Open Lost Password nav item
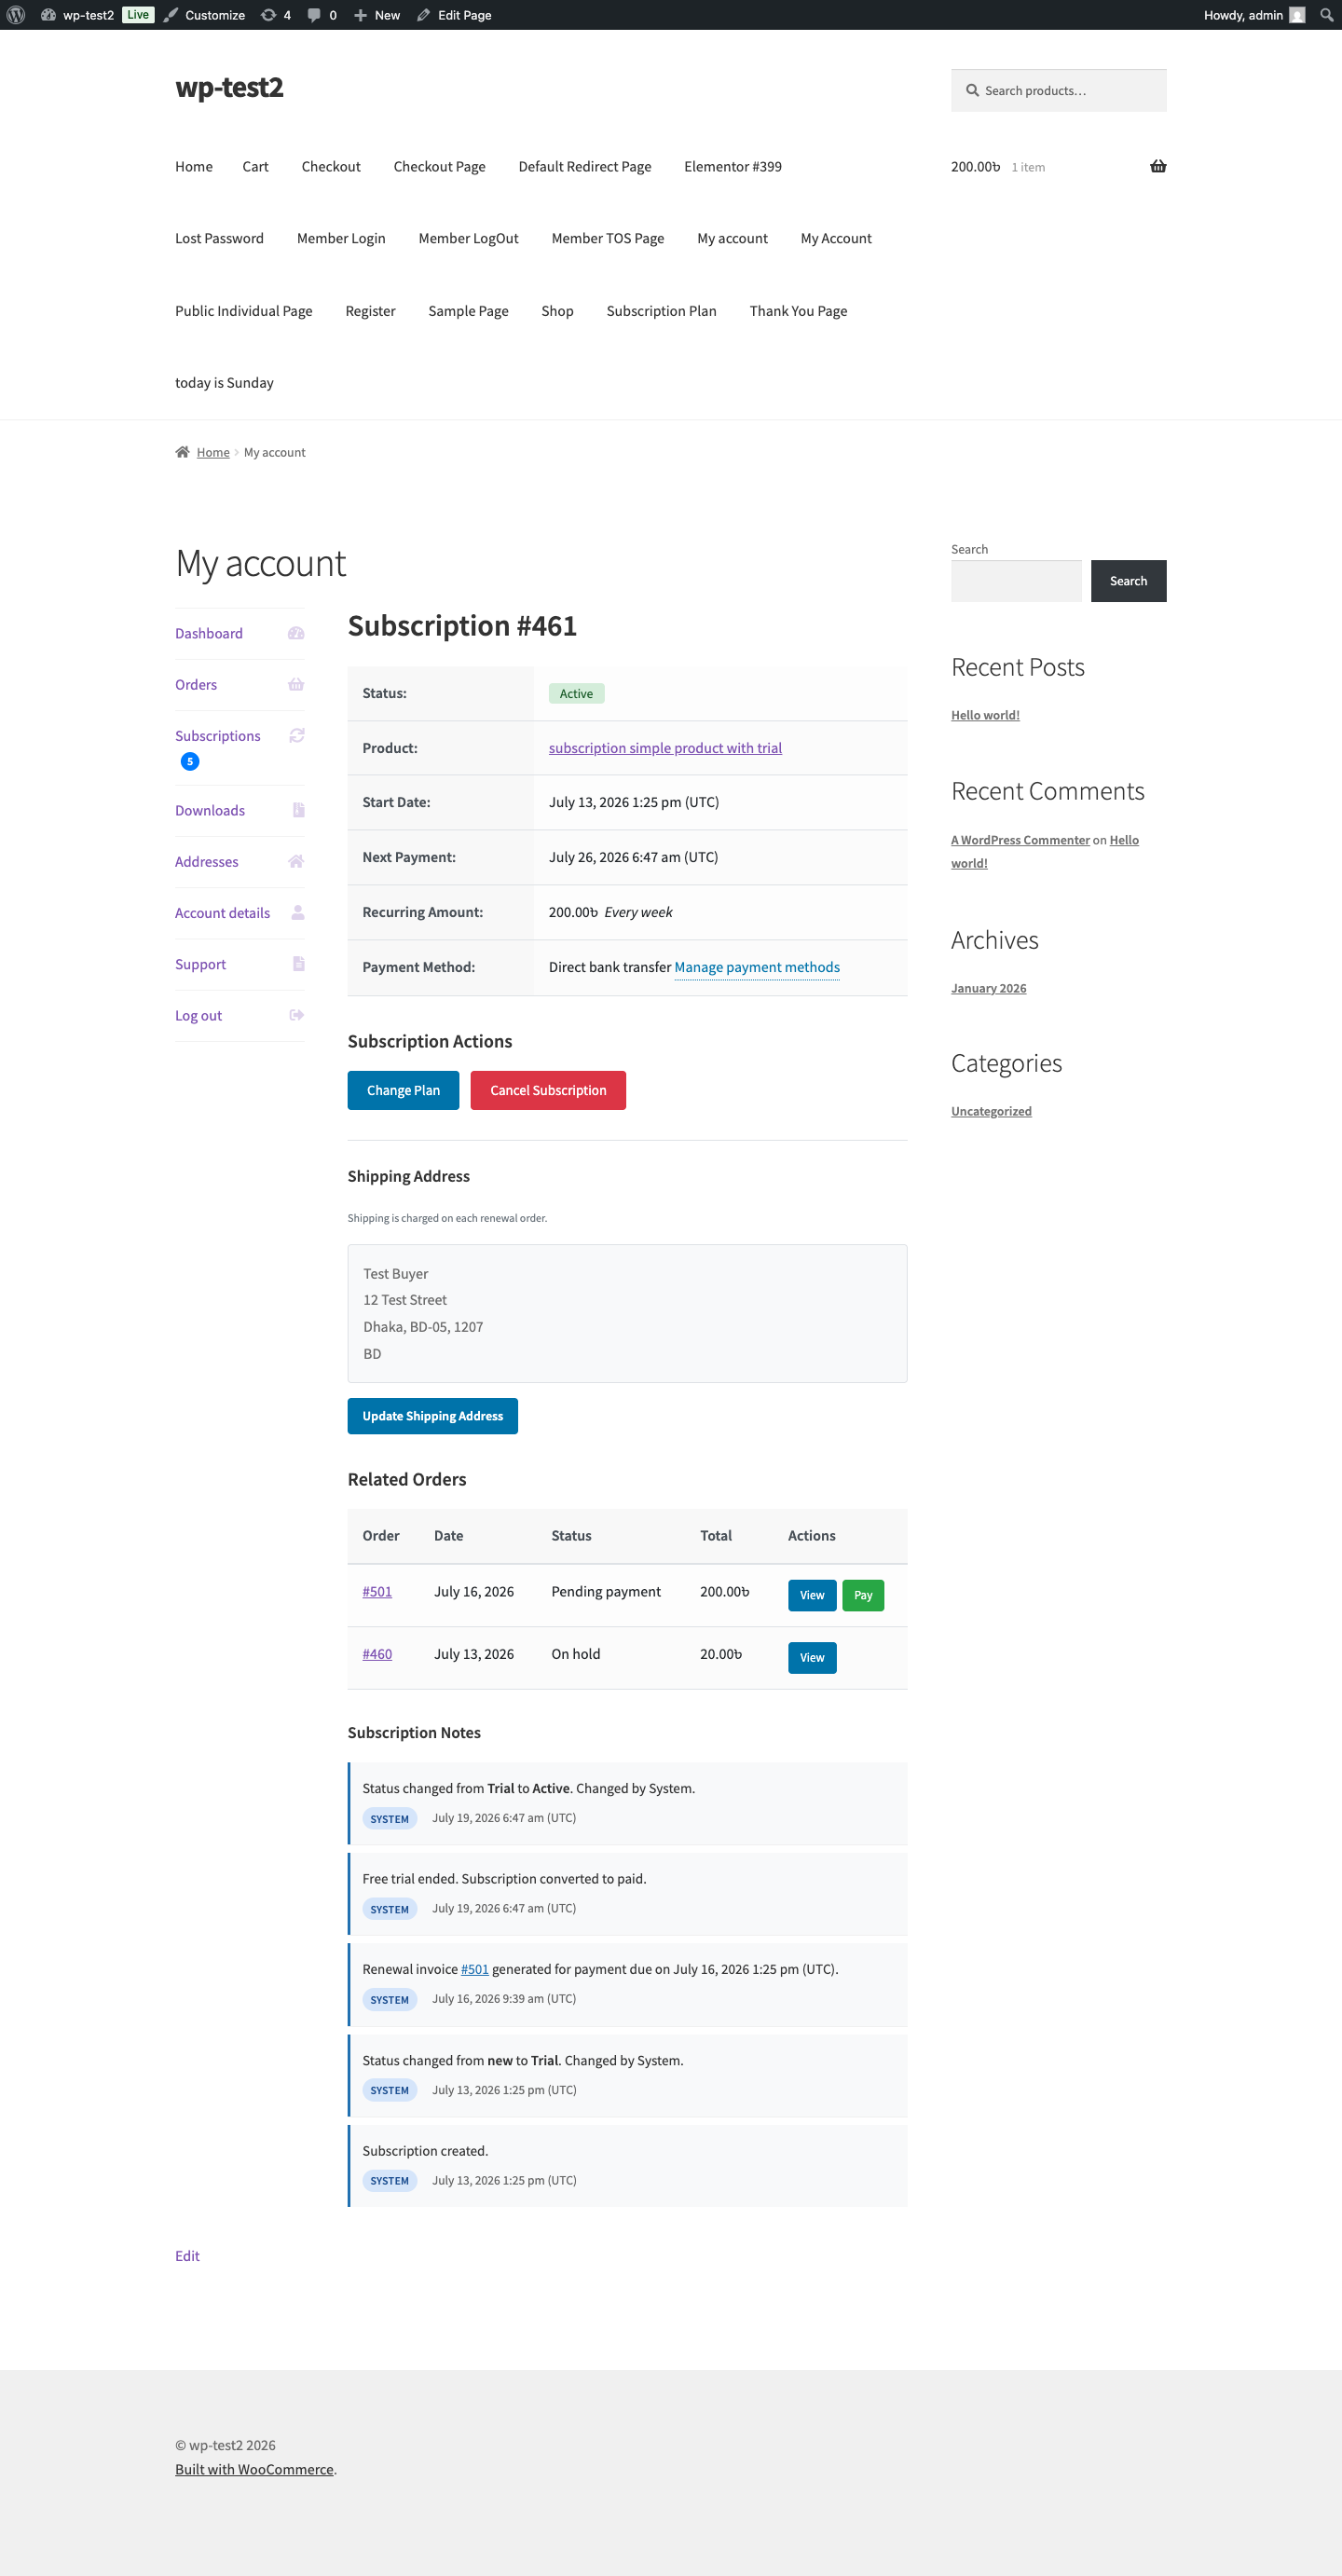Screen dimensions: 1342x2576 click(219, 238)
